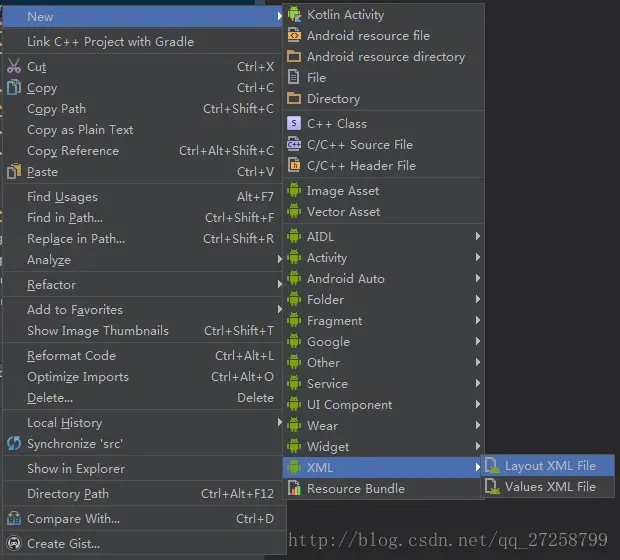Expand the Local History submenu arrow

(x=280, y=422)
